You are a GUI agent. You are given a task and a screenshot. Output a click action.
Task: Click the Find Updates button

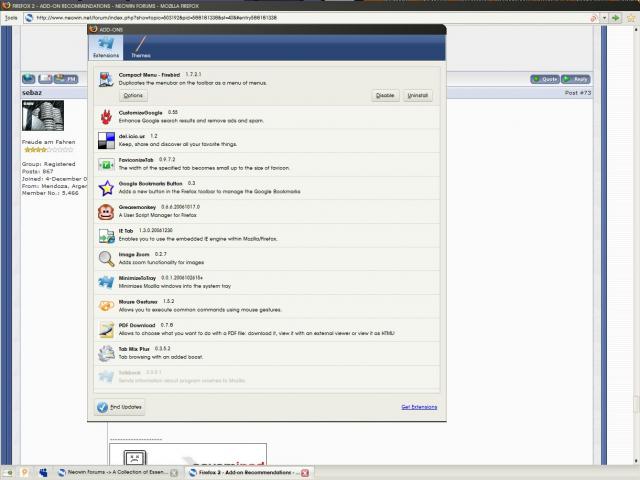pos(120,407)
